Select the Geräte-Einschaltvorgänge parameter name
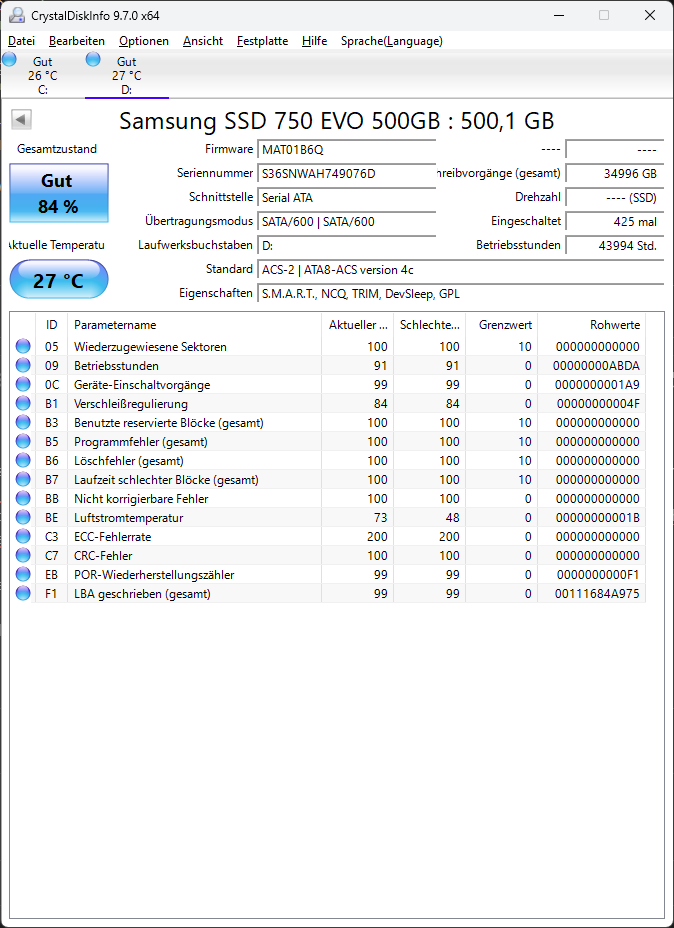This screenshot has height=928, width=674. (x=142, y=385)
